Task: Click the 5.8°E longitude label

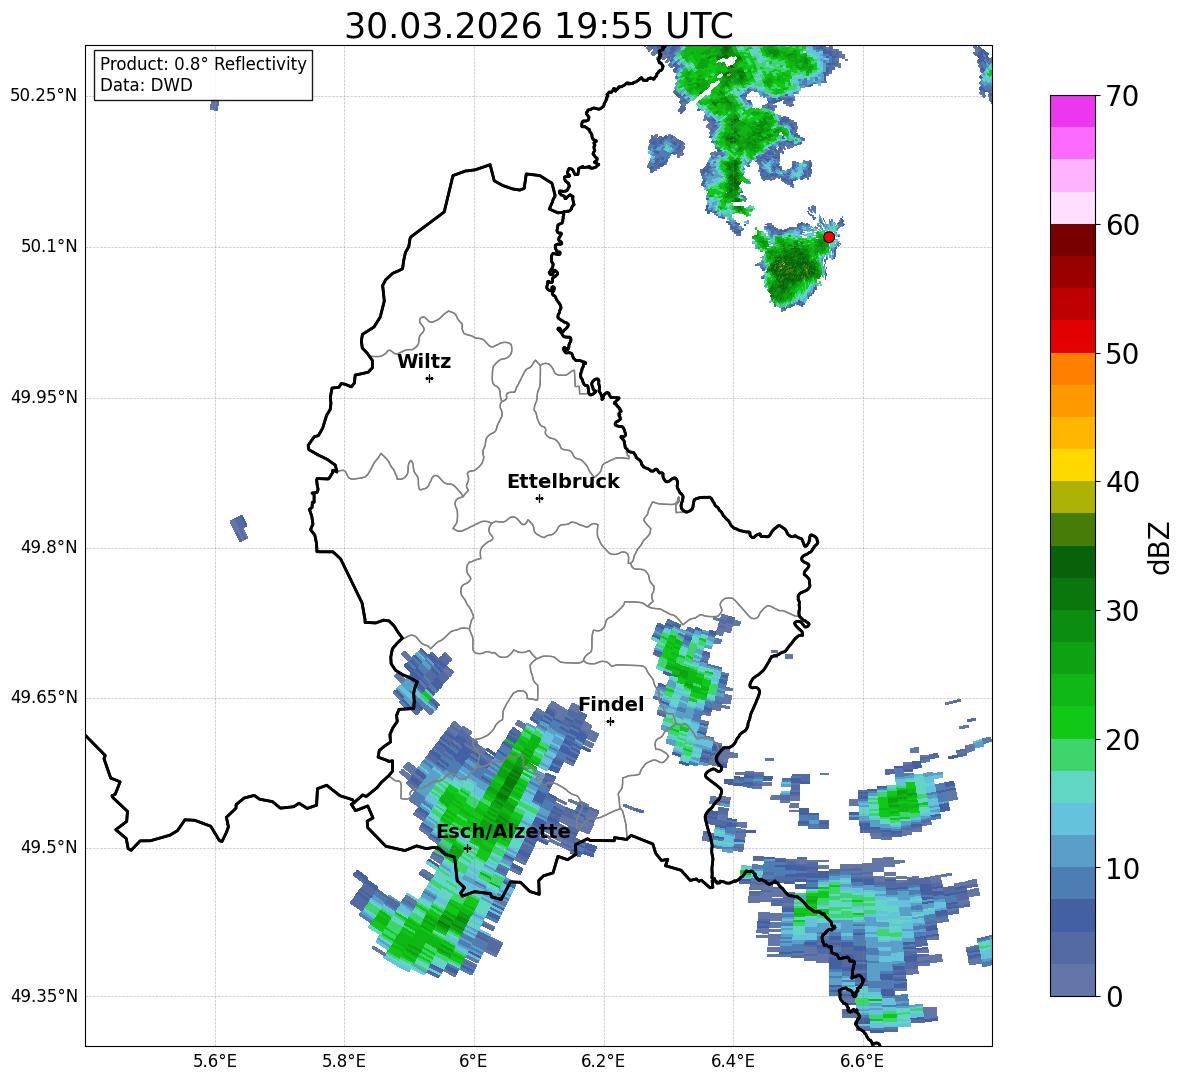Action: (344, 1062)
